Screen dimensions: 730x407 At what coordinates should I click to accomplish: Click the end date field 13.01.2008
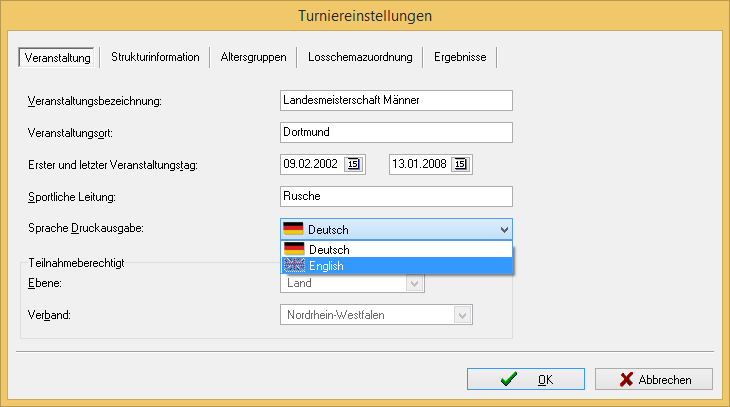tap(419, 165)
